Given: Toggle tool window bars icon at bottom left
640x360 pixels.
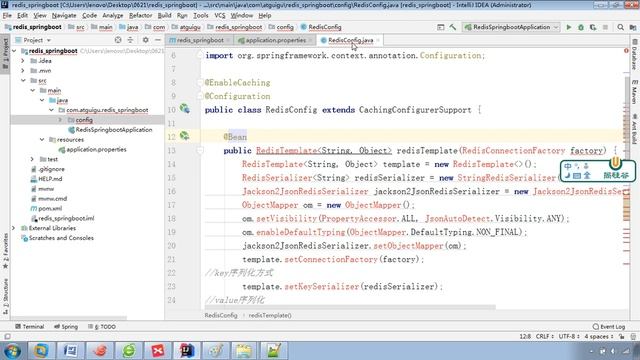Looking at the screenshot, I should coord(7,337).
